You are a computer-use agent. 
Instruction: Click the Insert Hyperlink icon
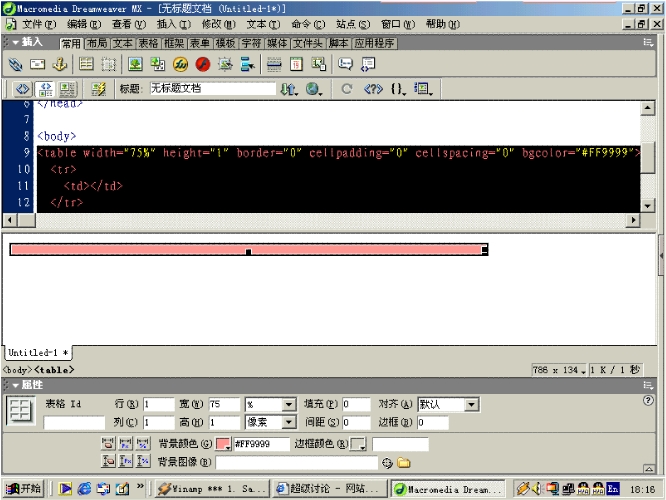pos(15,64)
